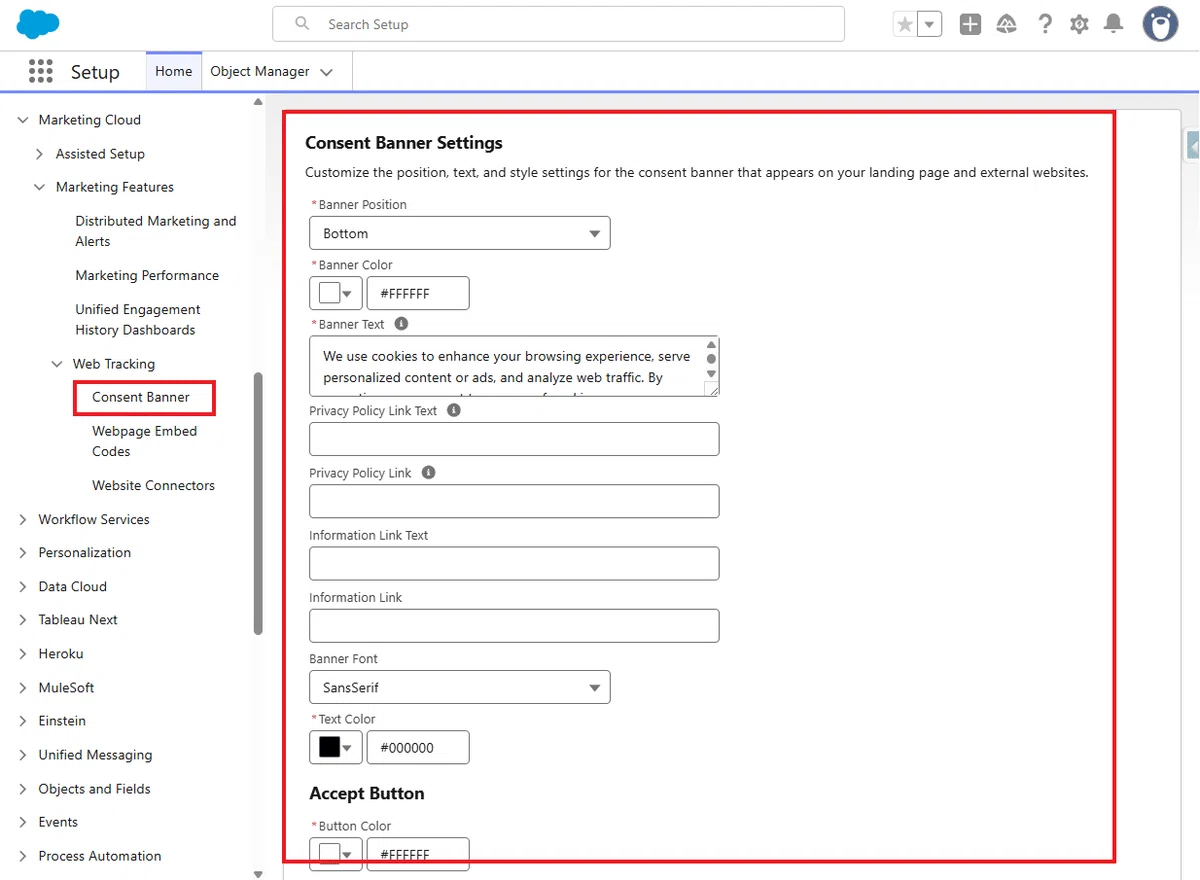Open the Banner Color swatch picker
Viewport: 1200px width, 880px height.
(x=336, y=294)
